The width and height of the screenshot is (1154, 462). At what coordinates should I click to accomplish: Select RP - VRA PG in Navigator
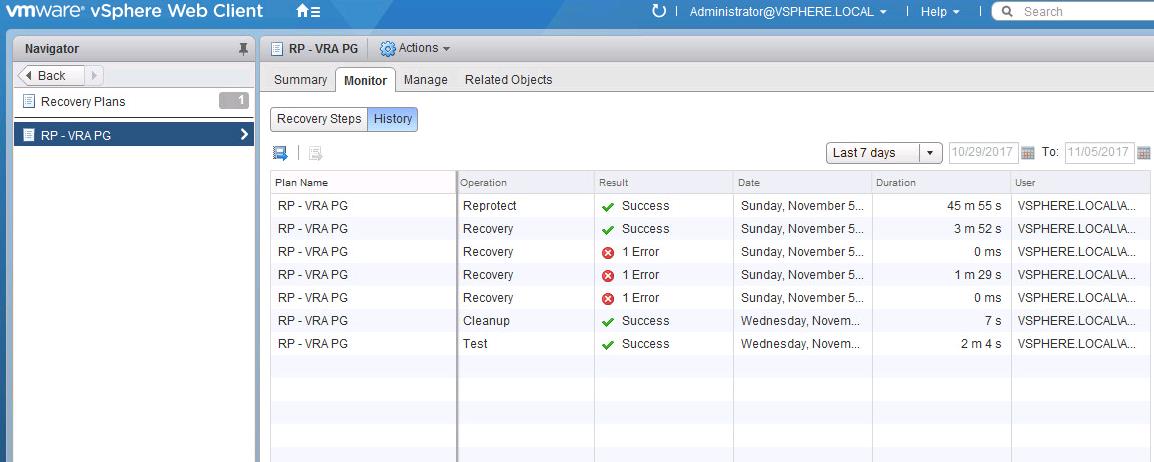pos(134,135)
